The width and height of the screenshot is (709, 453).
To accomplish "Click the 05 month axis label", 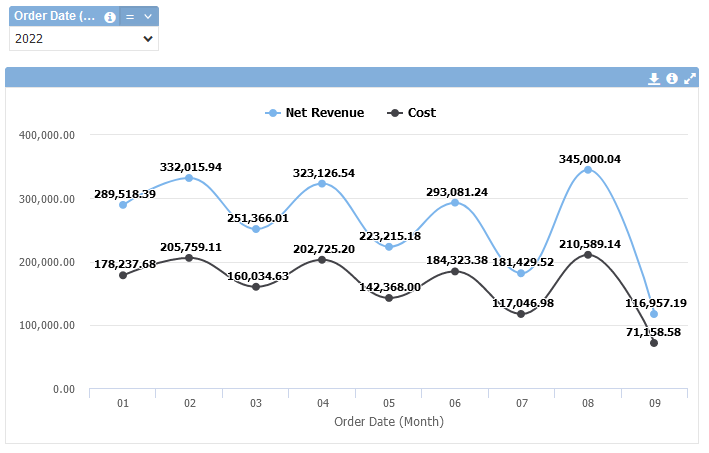I will pyautogui.click(x=388, y=402).
